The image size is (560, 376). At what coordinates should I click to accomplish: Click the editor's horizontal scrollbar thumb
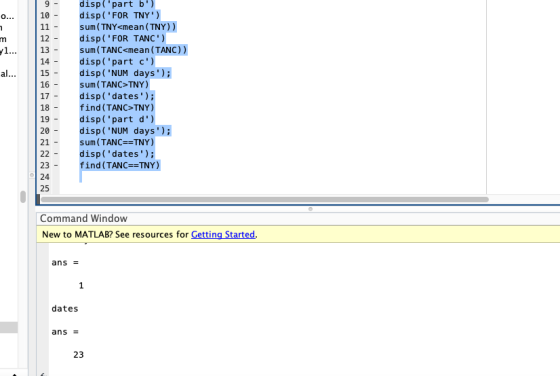[x=265, y=200]
